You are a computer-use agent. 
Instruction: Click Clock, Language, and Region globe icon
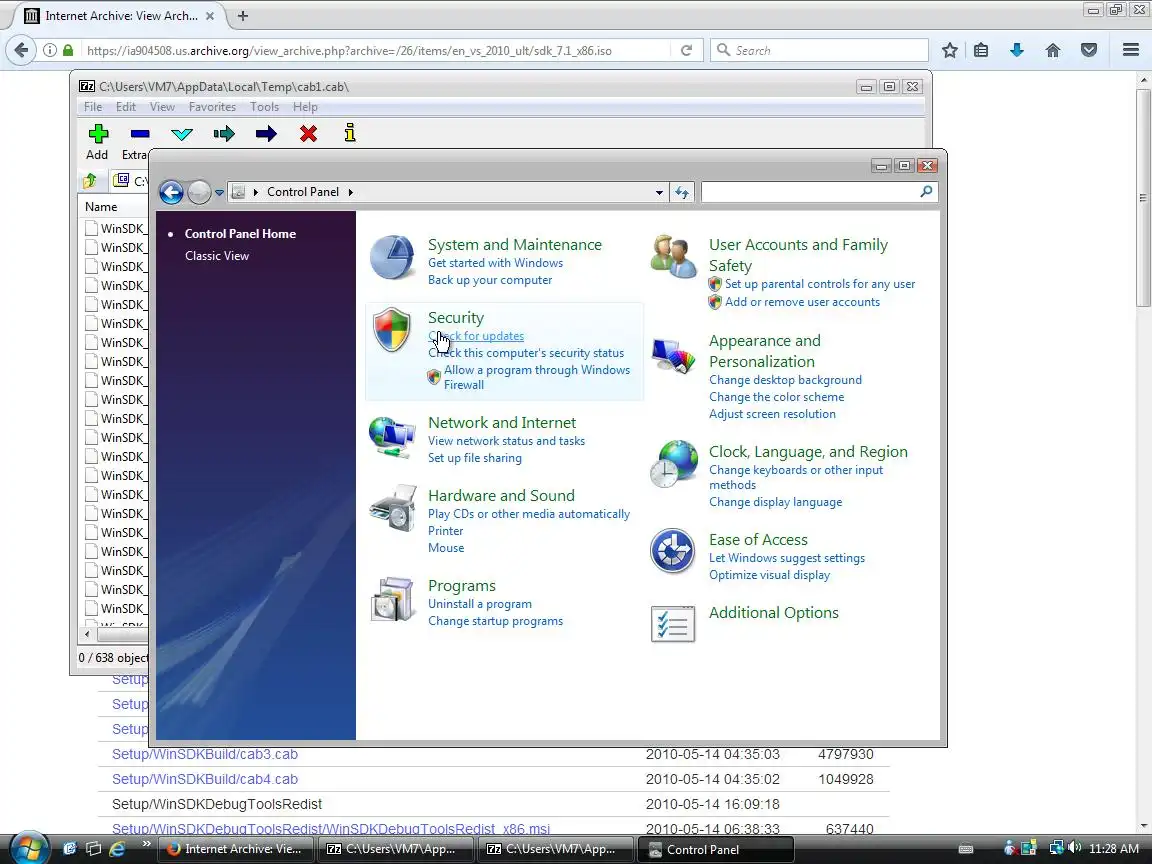674,464
